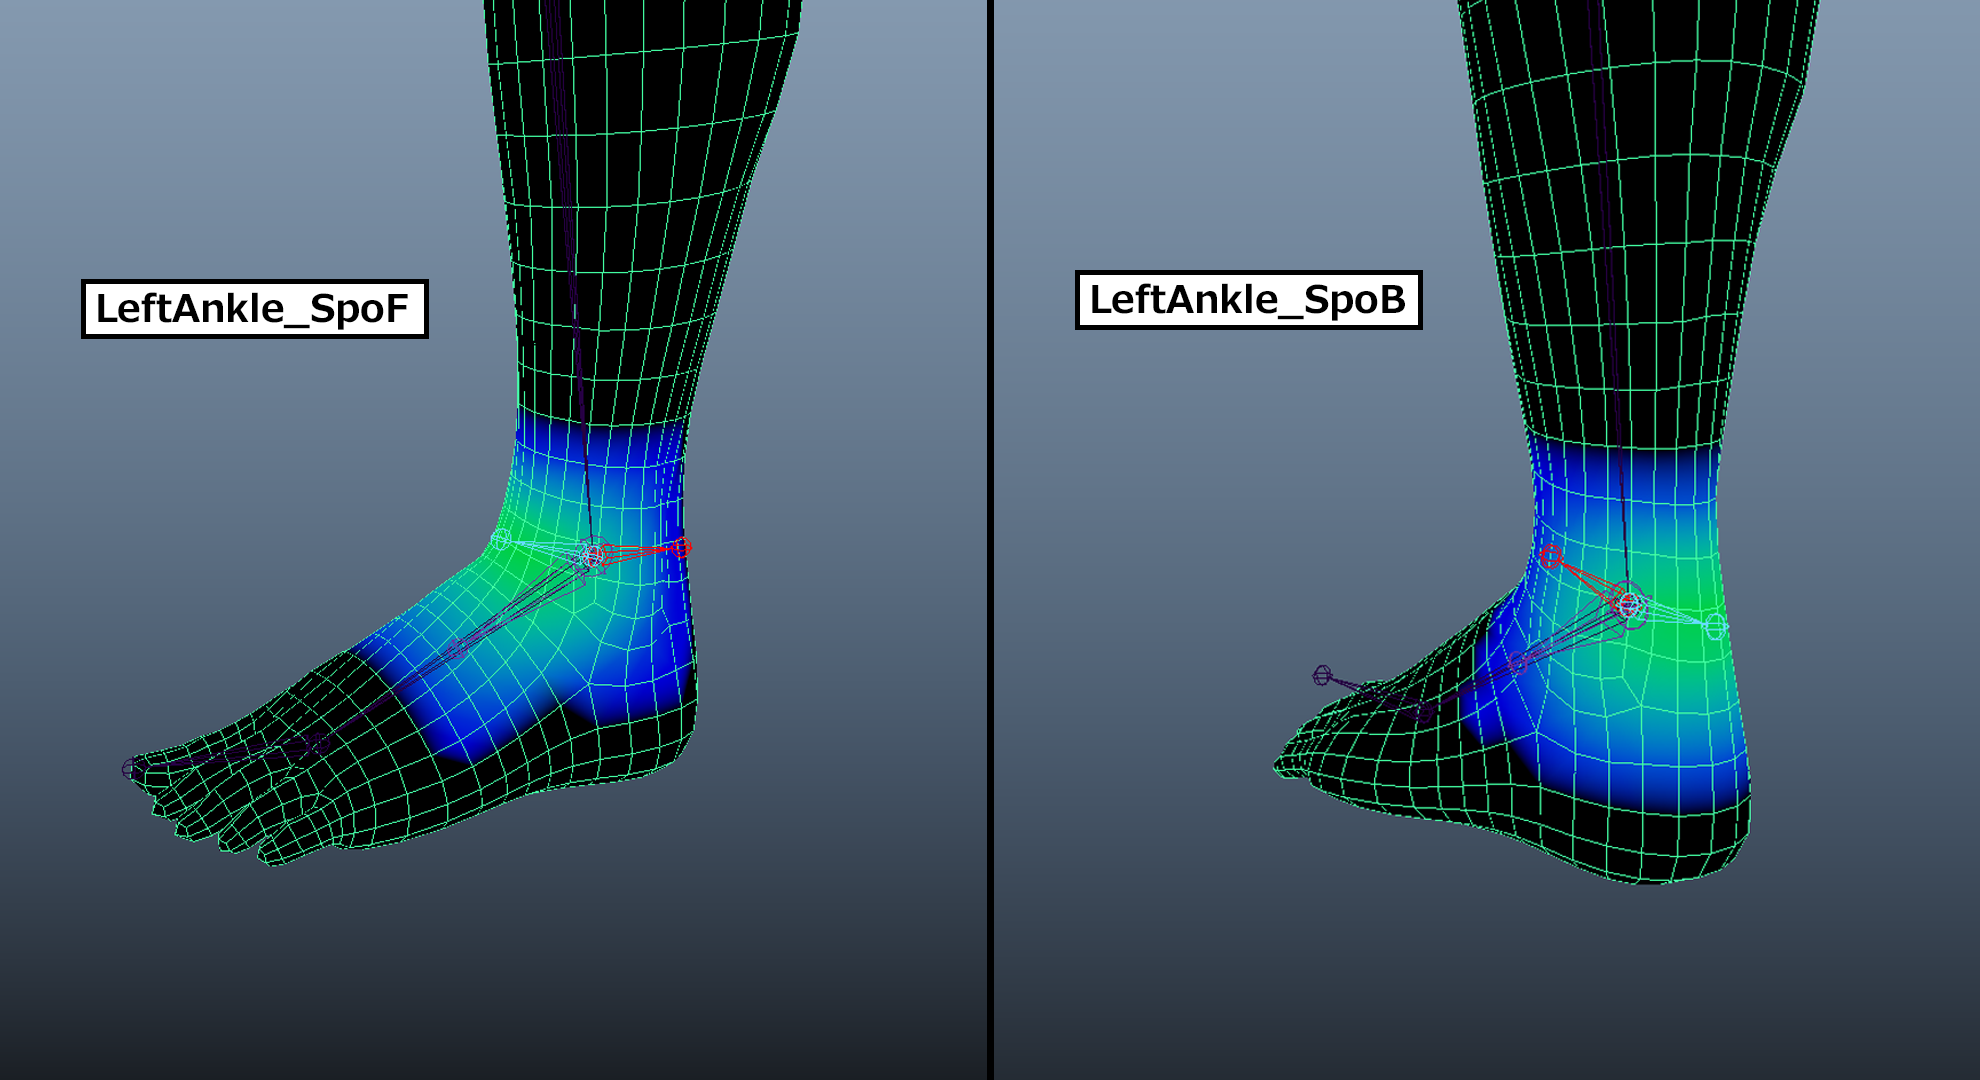Select central ankle joint in left panel

[593, 556]
